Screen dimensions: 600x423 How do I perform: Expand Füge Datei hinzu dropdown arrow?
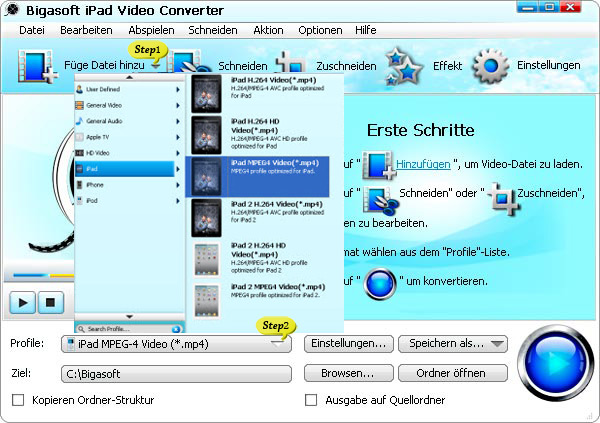[x=155, y=66]
